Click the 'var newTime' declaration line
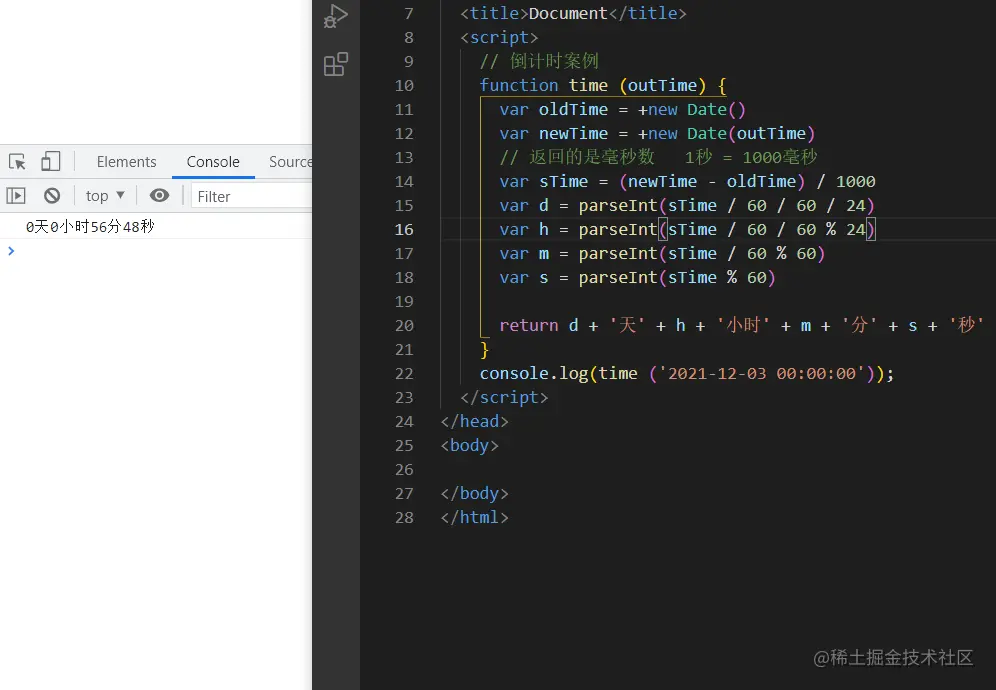The height and width of the screenshot is (690, 996). [657, 133]
